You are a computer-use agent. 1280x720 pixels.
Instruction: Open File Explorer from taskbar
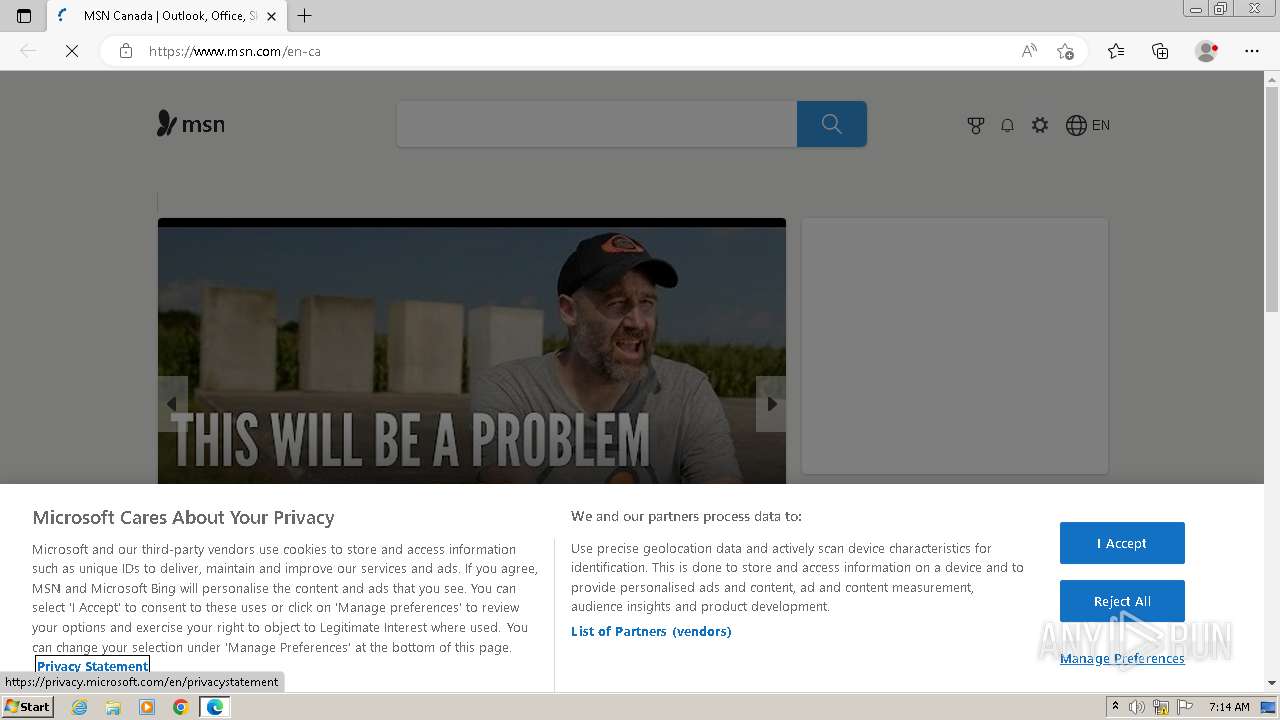point(113,707)
